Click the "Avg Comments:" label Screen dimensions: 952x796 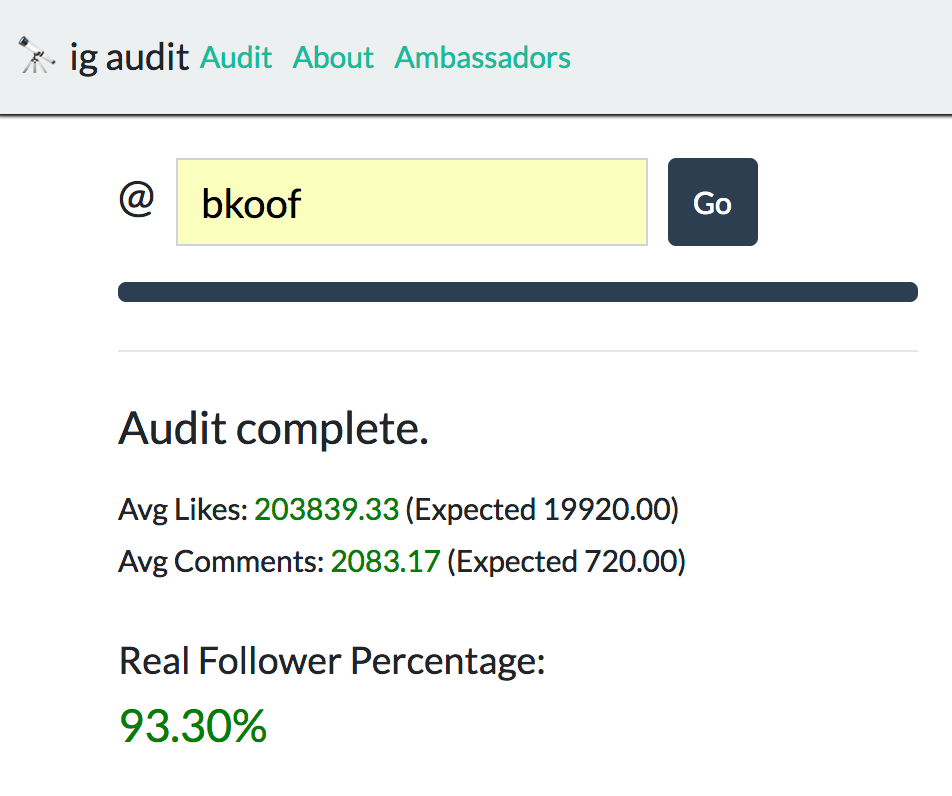[x=221, y=562]
